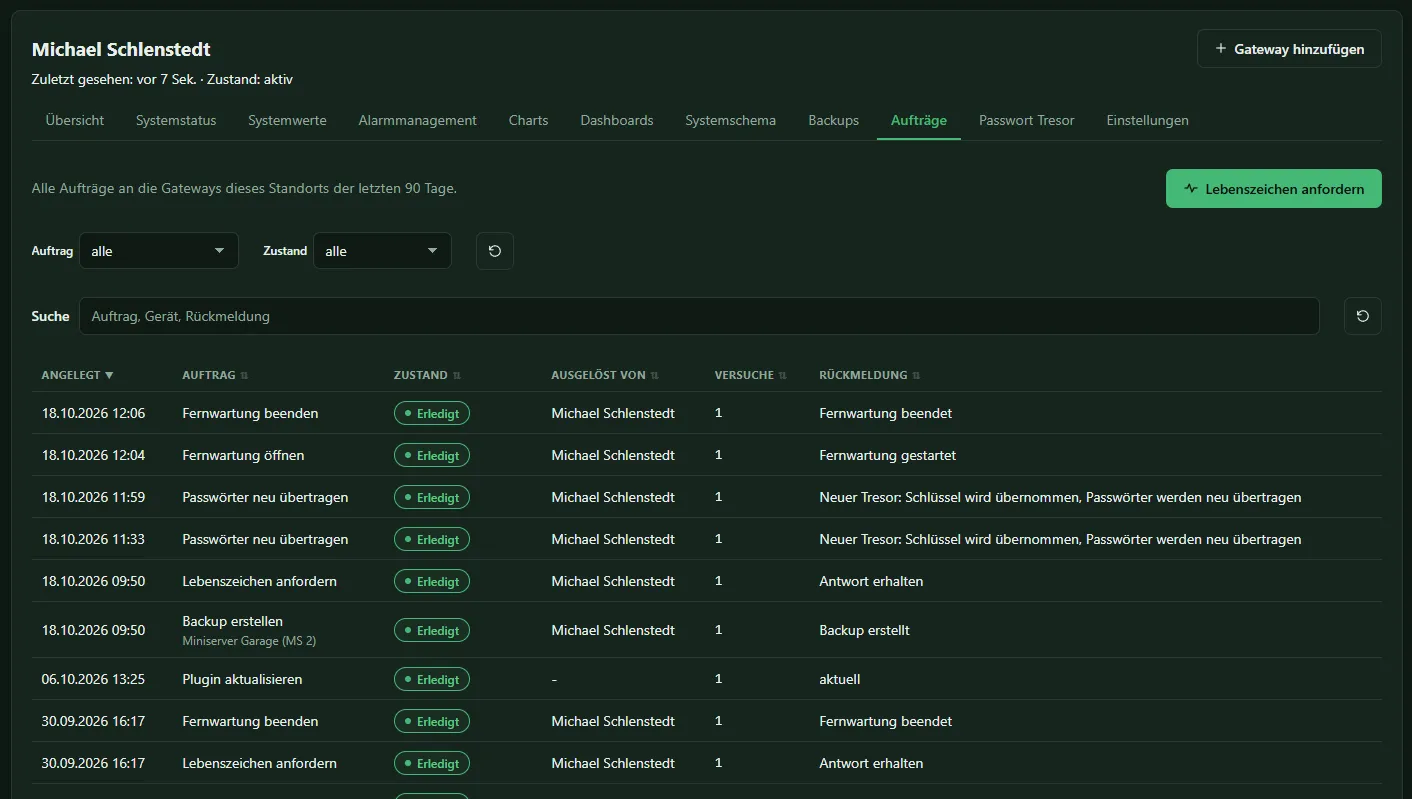Image resolution: width=1412 pixels, height=799 pixels.
Task: Show the Systemschema tab
Action: (x=730, y=120)
